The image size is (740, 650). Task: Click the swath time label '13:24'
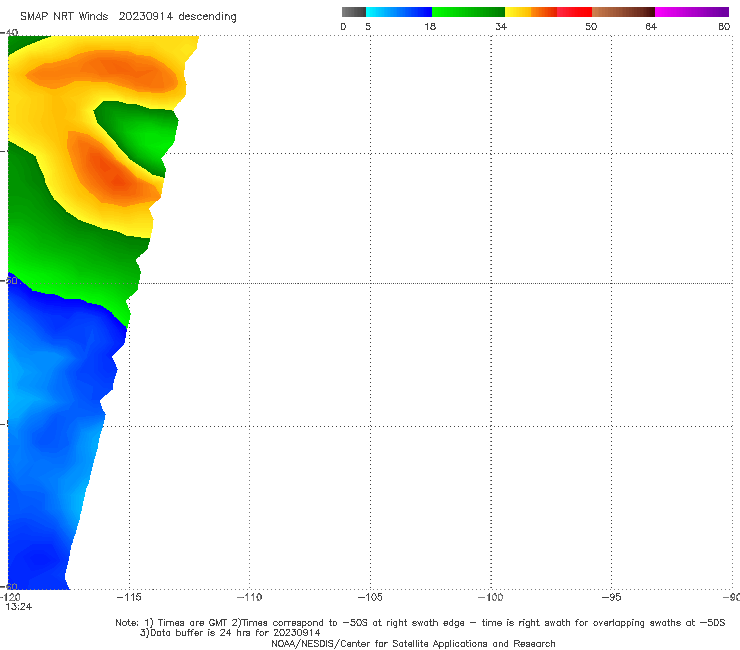pos(19,607)
